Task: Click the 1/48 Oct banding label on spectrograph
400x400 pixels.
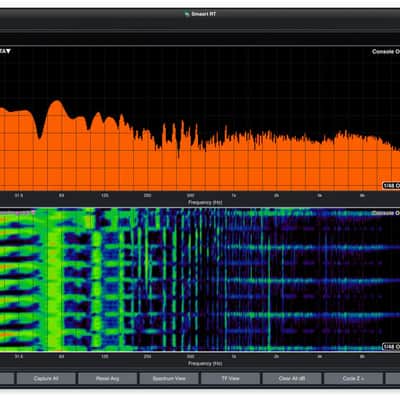Action: [x=391, y=347]
